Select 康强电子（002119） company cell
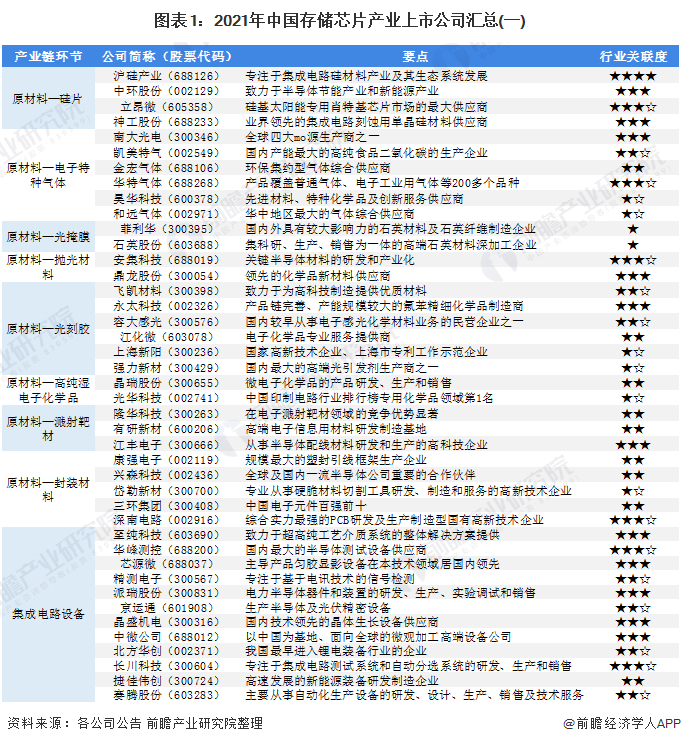The image size is (681, 744). 167,460
